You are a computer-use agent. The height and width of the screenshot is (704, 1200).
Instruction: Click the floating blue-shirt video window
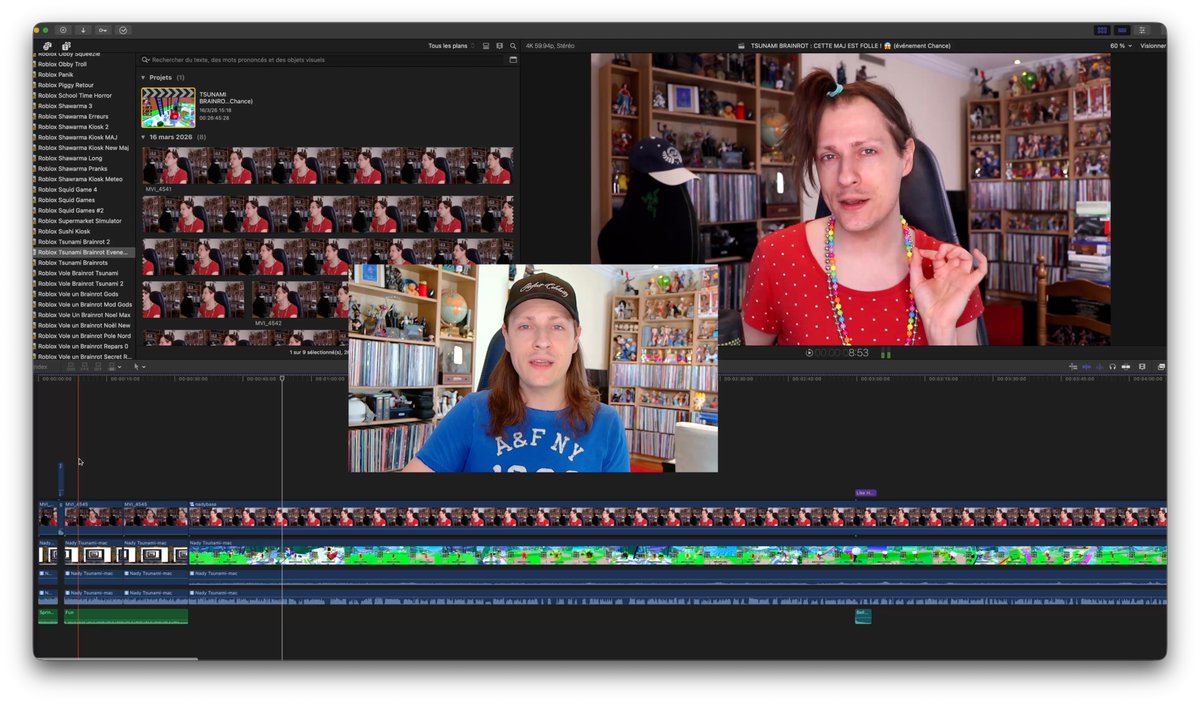[533, 368]
